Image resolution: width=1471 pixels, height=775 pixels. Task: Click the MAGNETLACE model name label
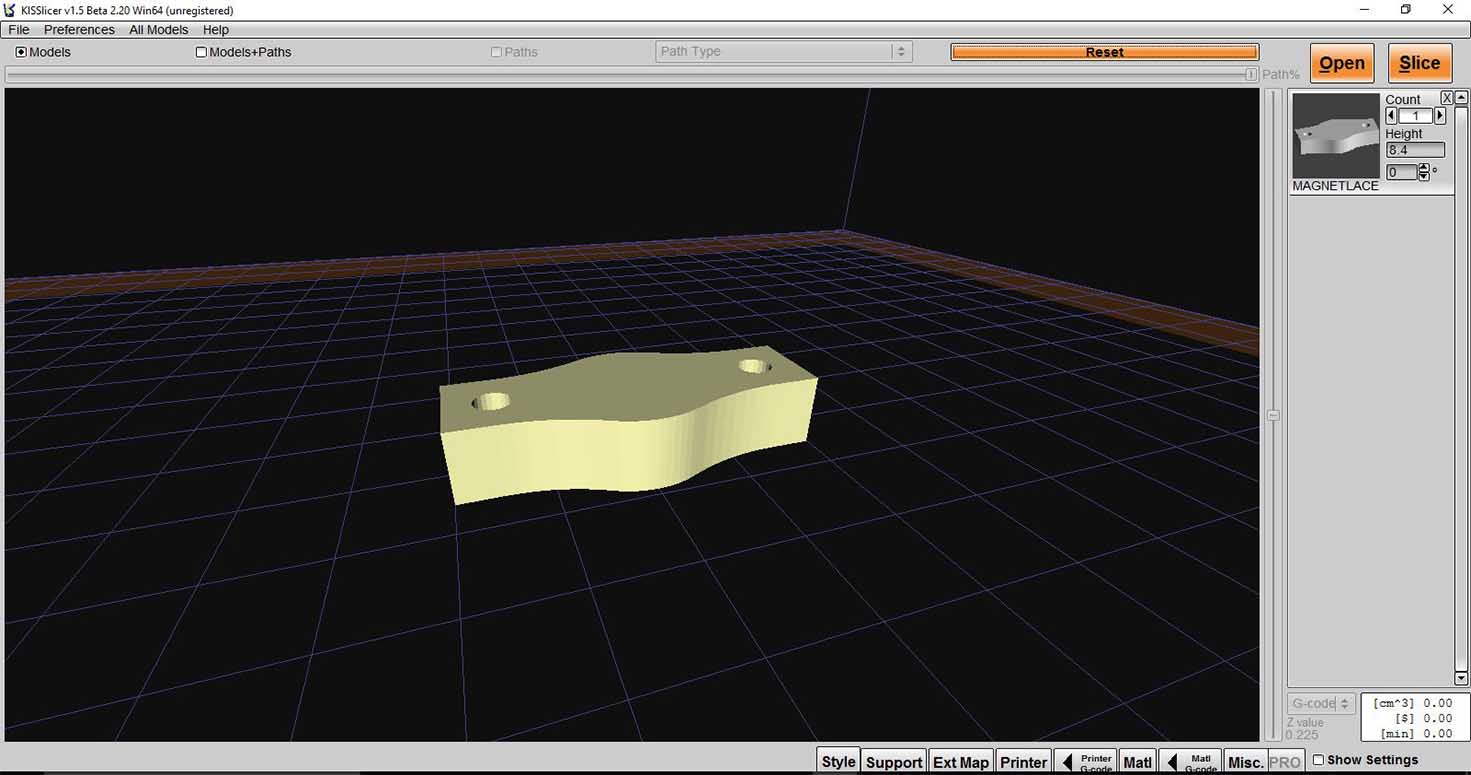tap(1335, 186)
